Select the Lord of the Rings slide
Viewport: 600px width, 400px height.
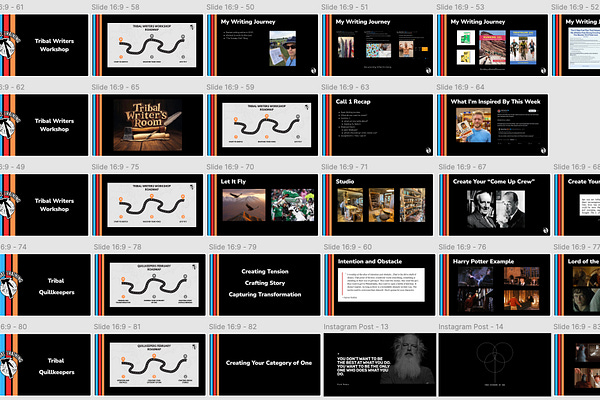(577, 285)
